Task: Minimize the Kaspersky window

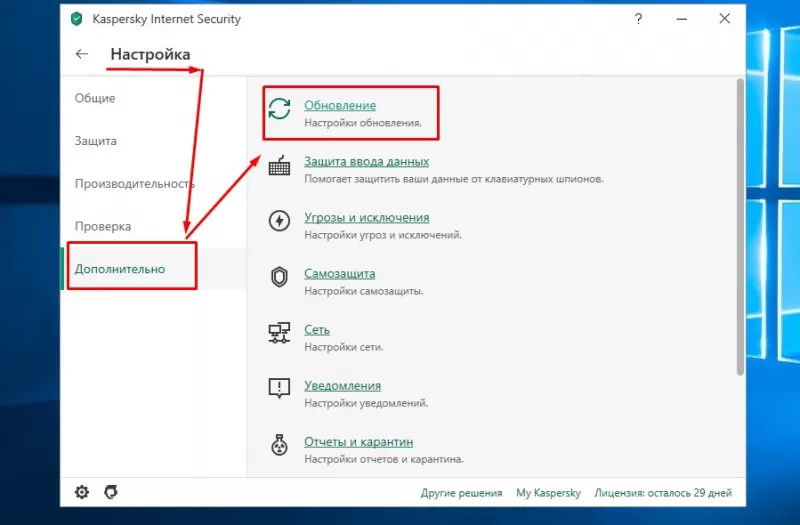Action: [x=682, y=19]
